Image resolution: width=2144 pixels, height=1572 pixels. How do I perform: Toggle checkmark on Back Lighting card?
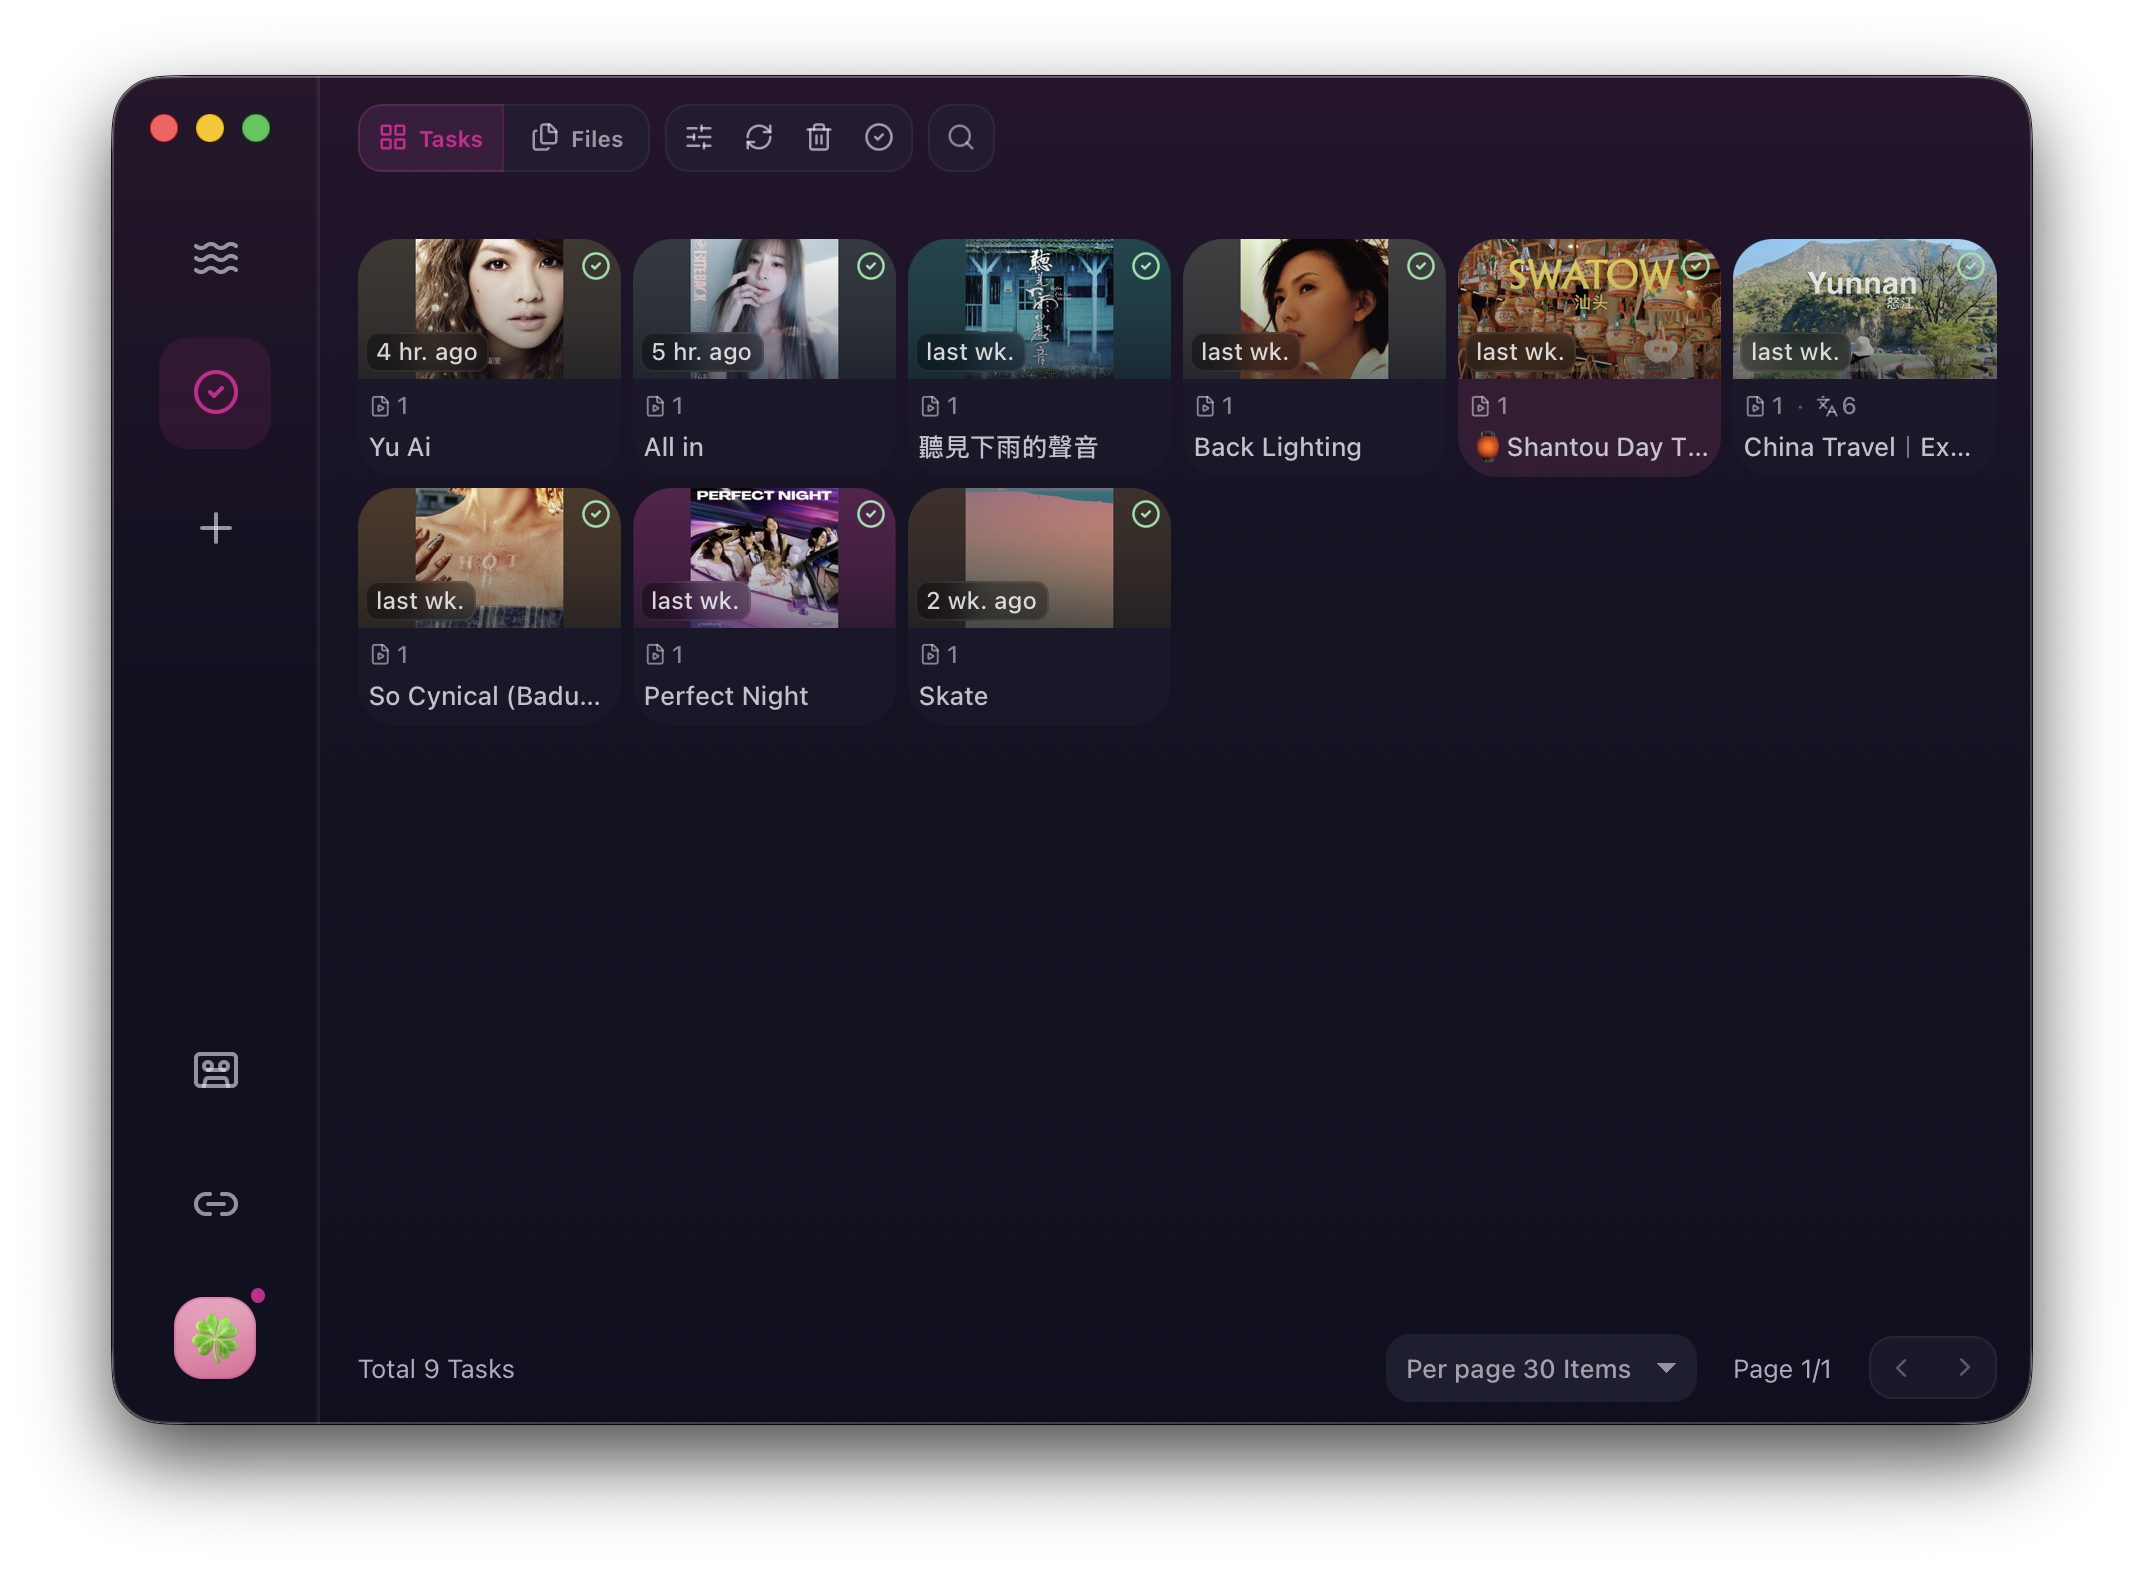coord(1421,266)
